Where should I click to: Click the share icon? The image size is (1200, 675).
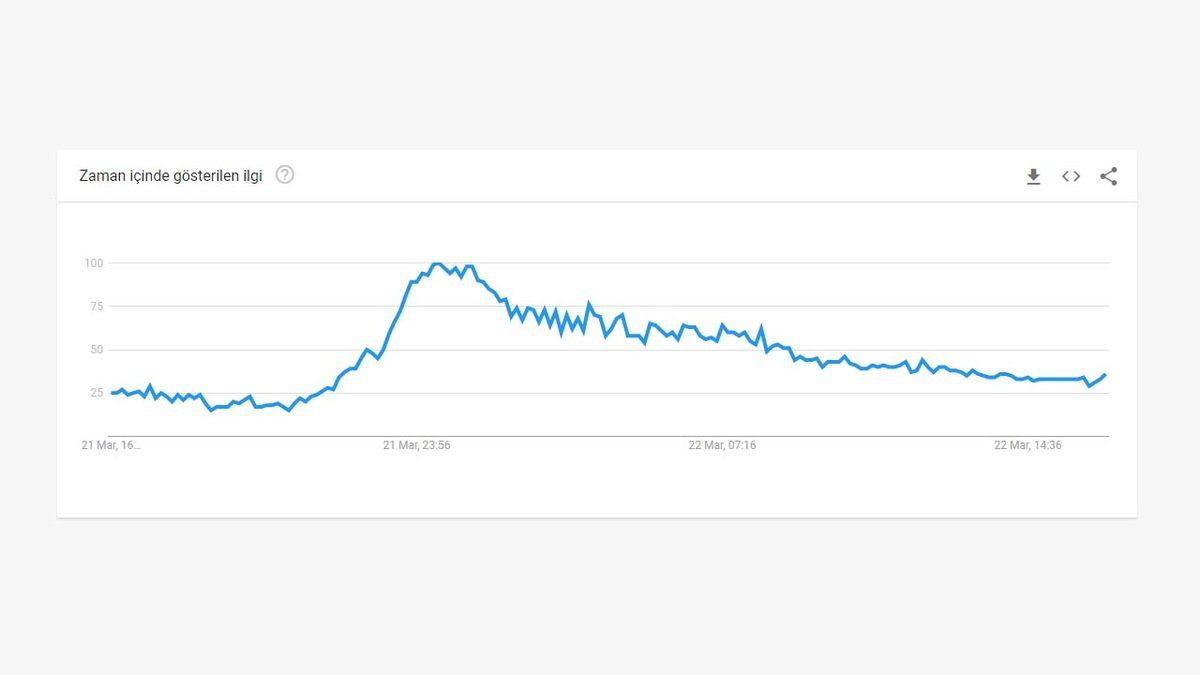1108,177
